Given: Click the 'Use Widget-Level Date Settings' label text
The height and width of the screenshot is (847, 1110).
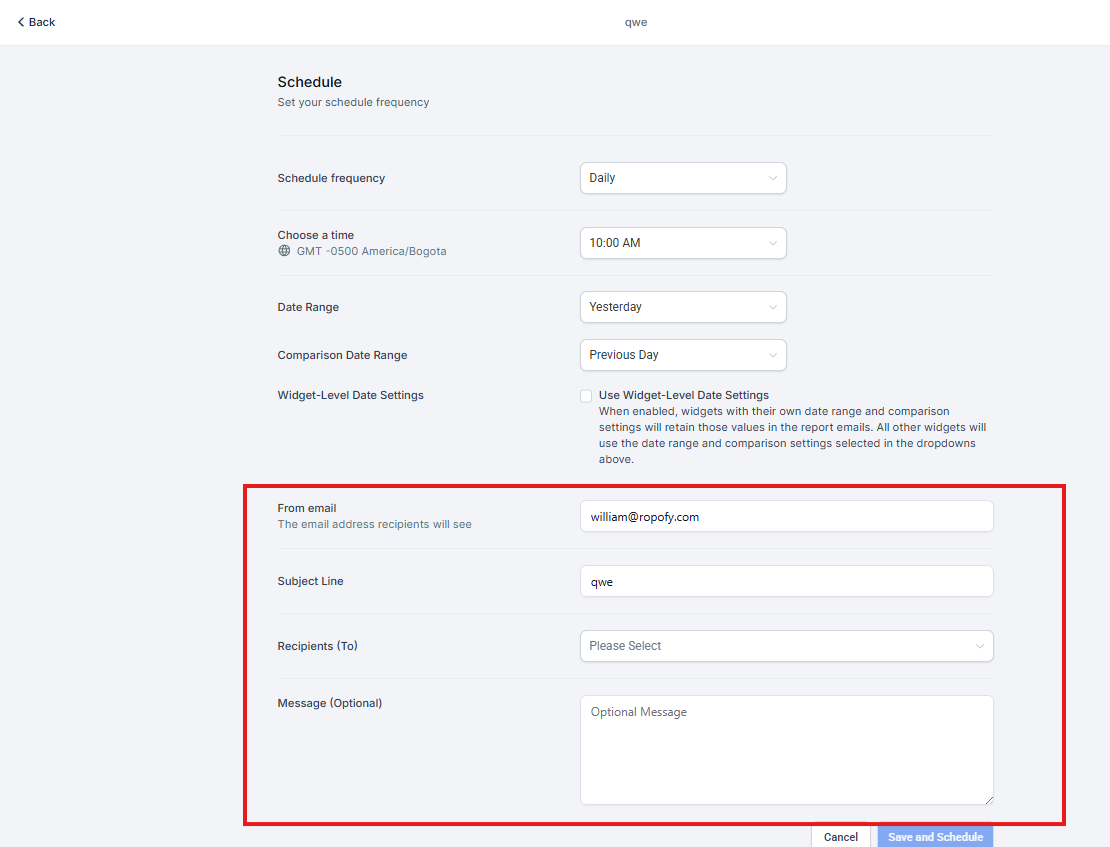Looking at the screenshot, I should [x=683, y=395].
